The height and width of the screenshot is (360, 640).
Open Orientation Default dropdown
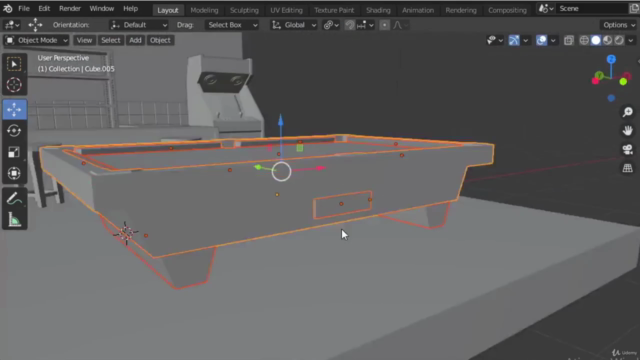click(x=139, y=25)
